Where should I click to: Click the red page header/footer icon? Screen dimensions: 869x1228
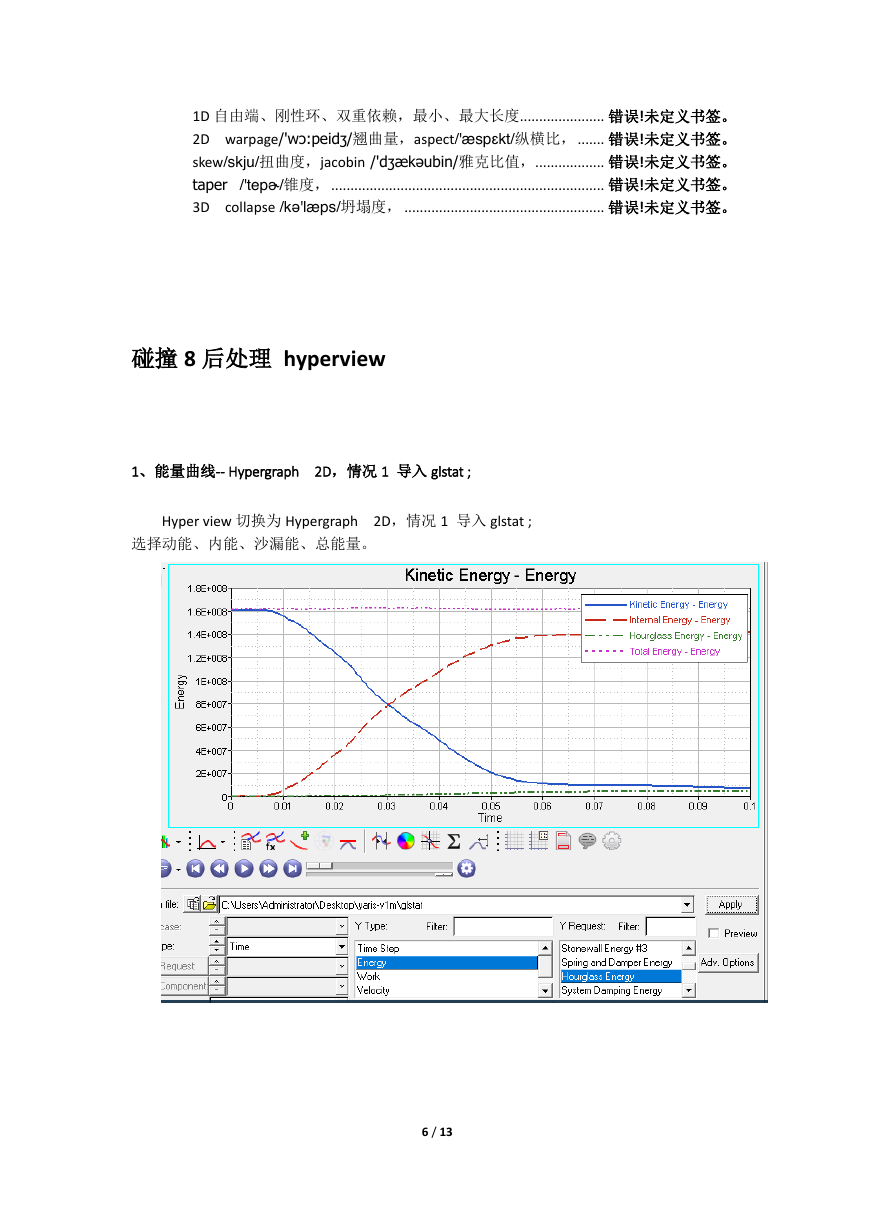pyautogui.click(x=563, y=841)
